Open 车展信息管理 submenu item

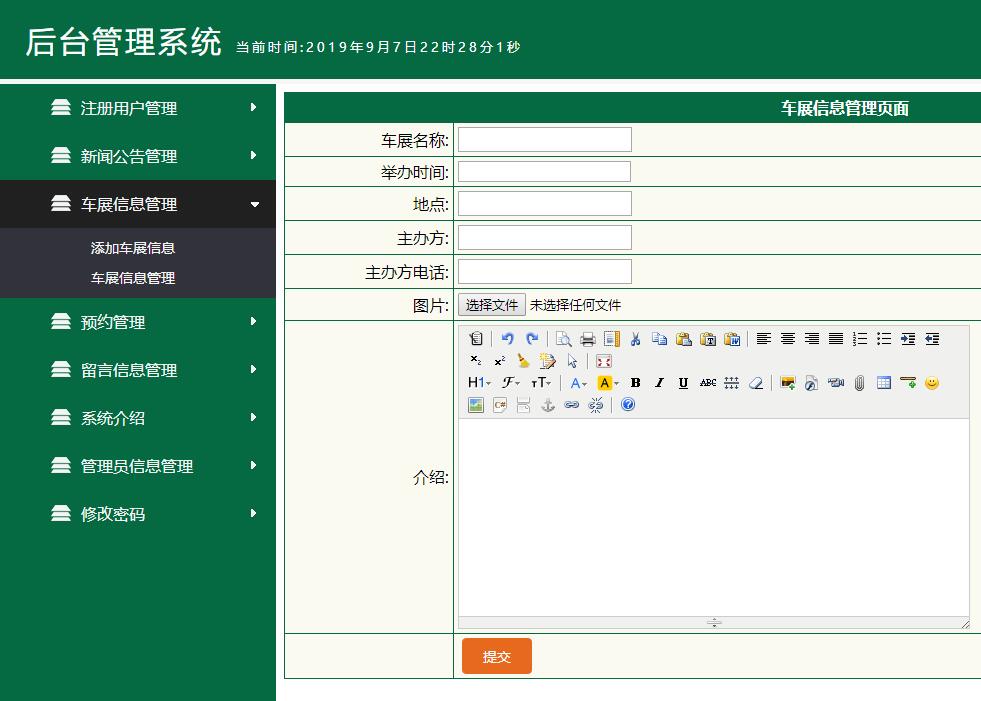pyautogui.click(x=133, y=278)
